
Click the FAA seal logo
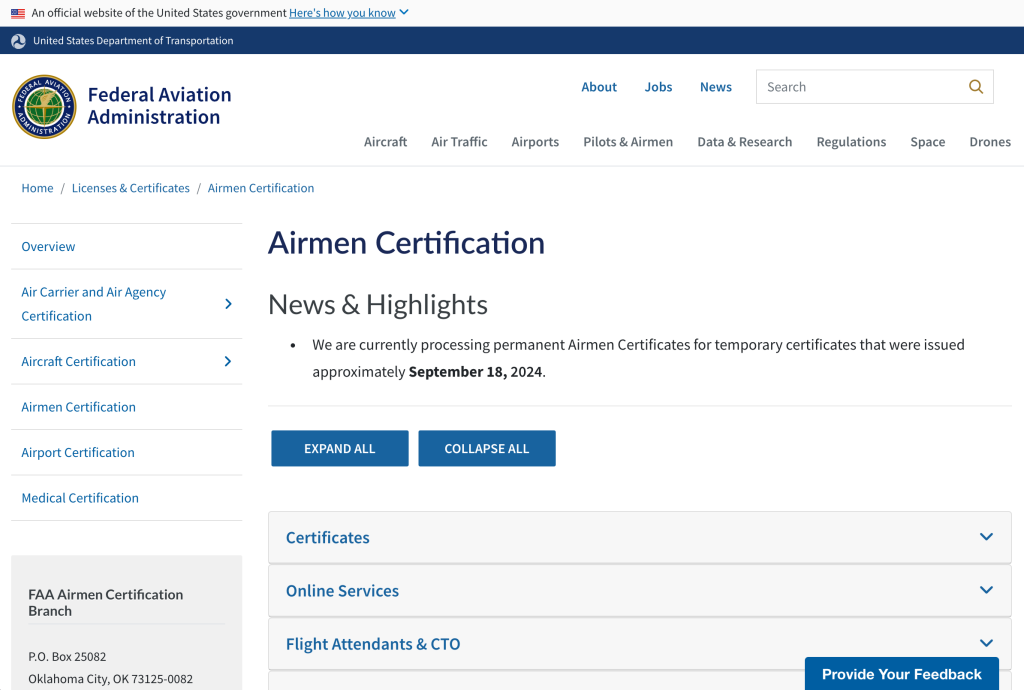[44, 107]
